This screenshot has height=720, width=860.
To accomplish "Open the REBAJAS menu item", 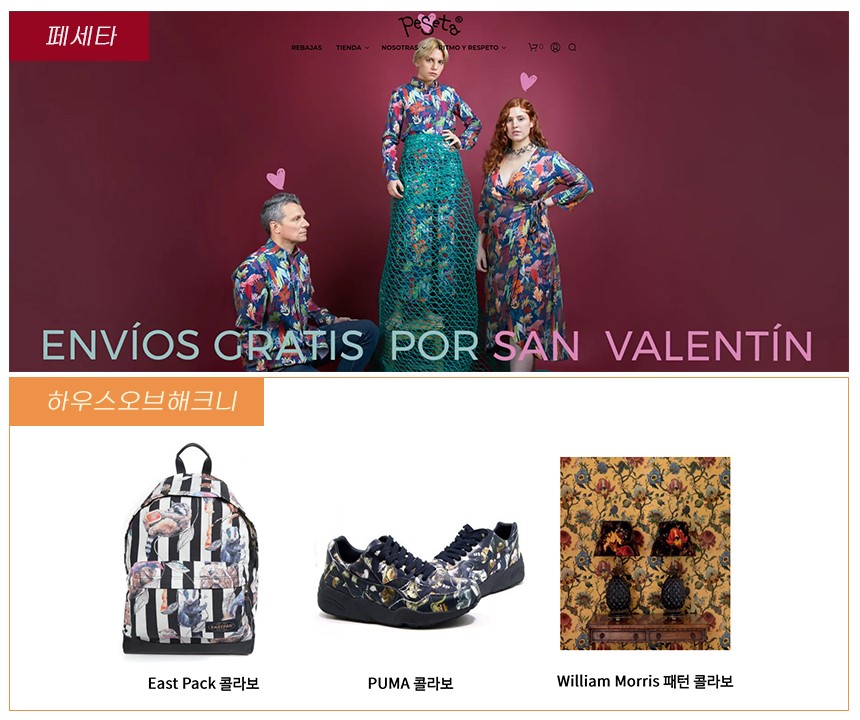I will 307,48.
